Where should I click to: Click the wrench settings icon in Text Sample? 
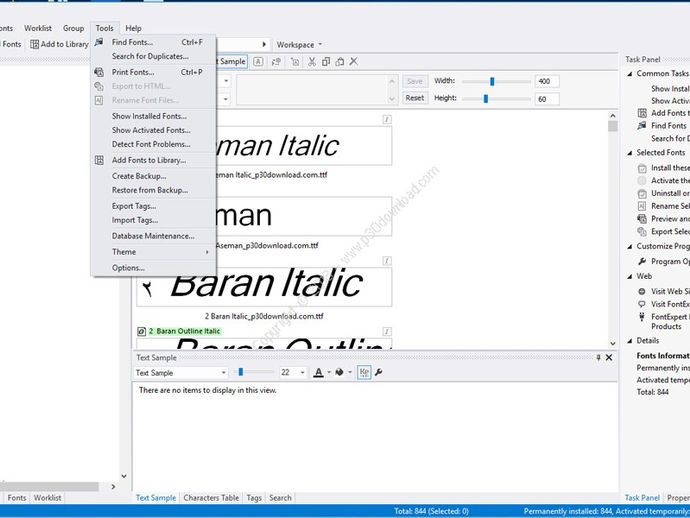click(x=378, y=372)
